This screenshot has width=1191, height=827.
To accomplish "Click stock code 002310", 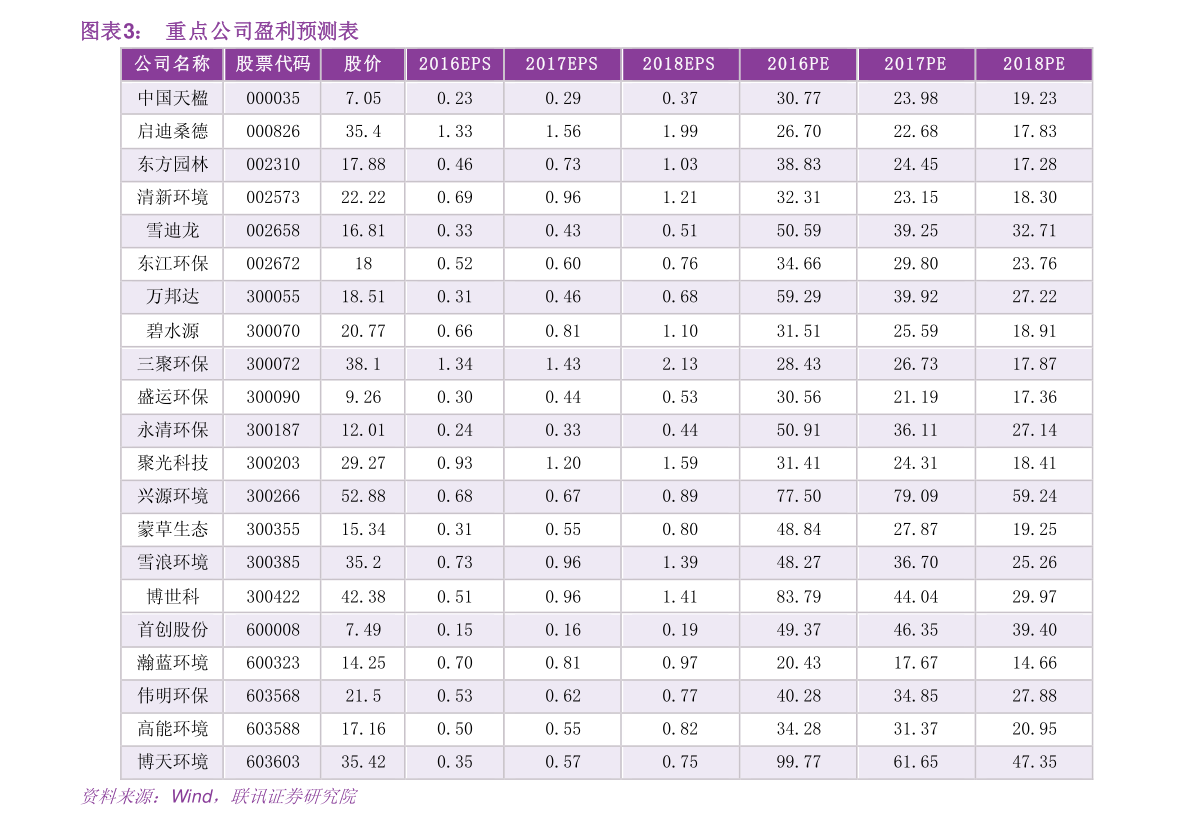I will tap(273, 164).
